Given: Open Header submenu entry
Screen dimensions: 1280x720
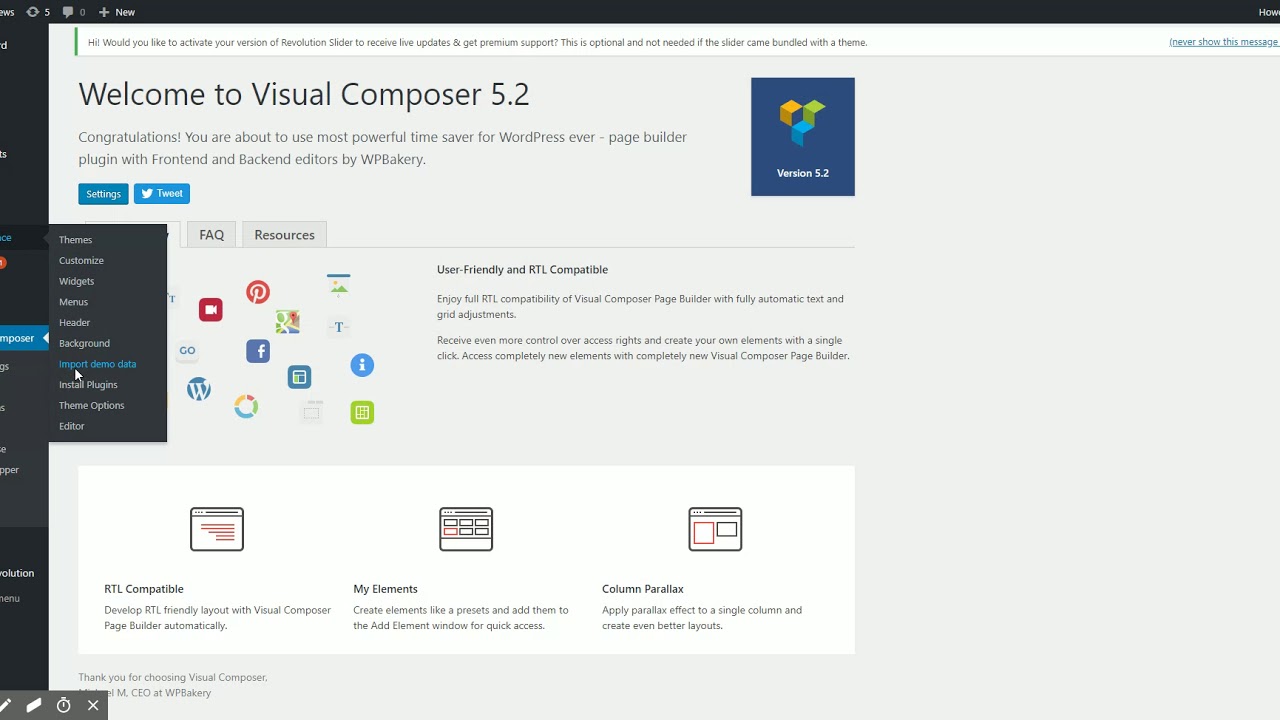Looking at the screenshot, I should pos(74,322).
